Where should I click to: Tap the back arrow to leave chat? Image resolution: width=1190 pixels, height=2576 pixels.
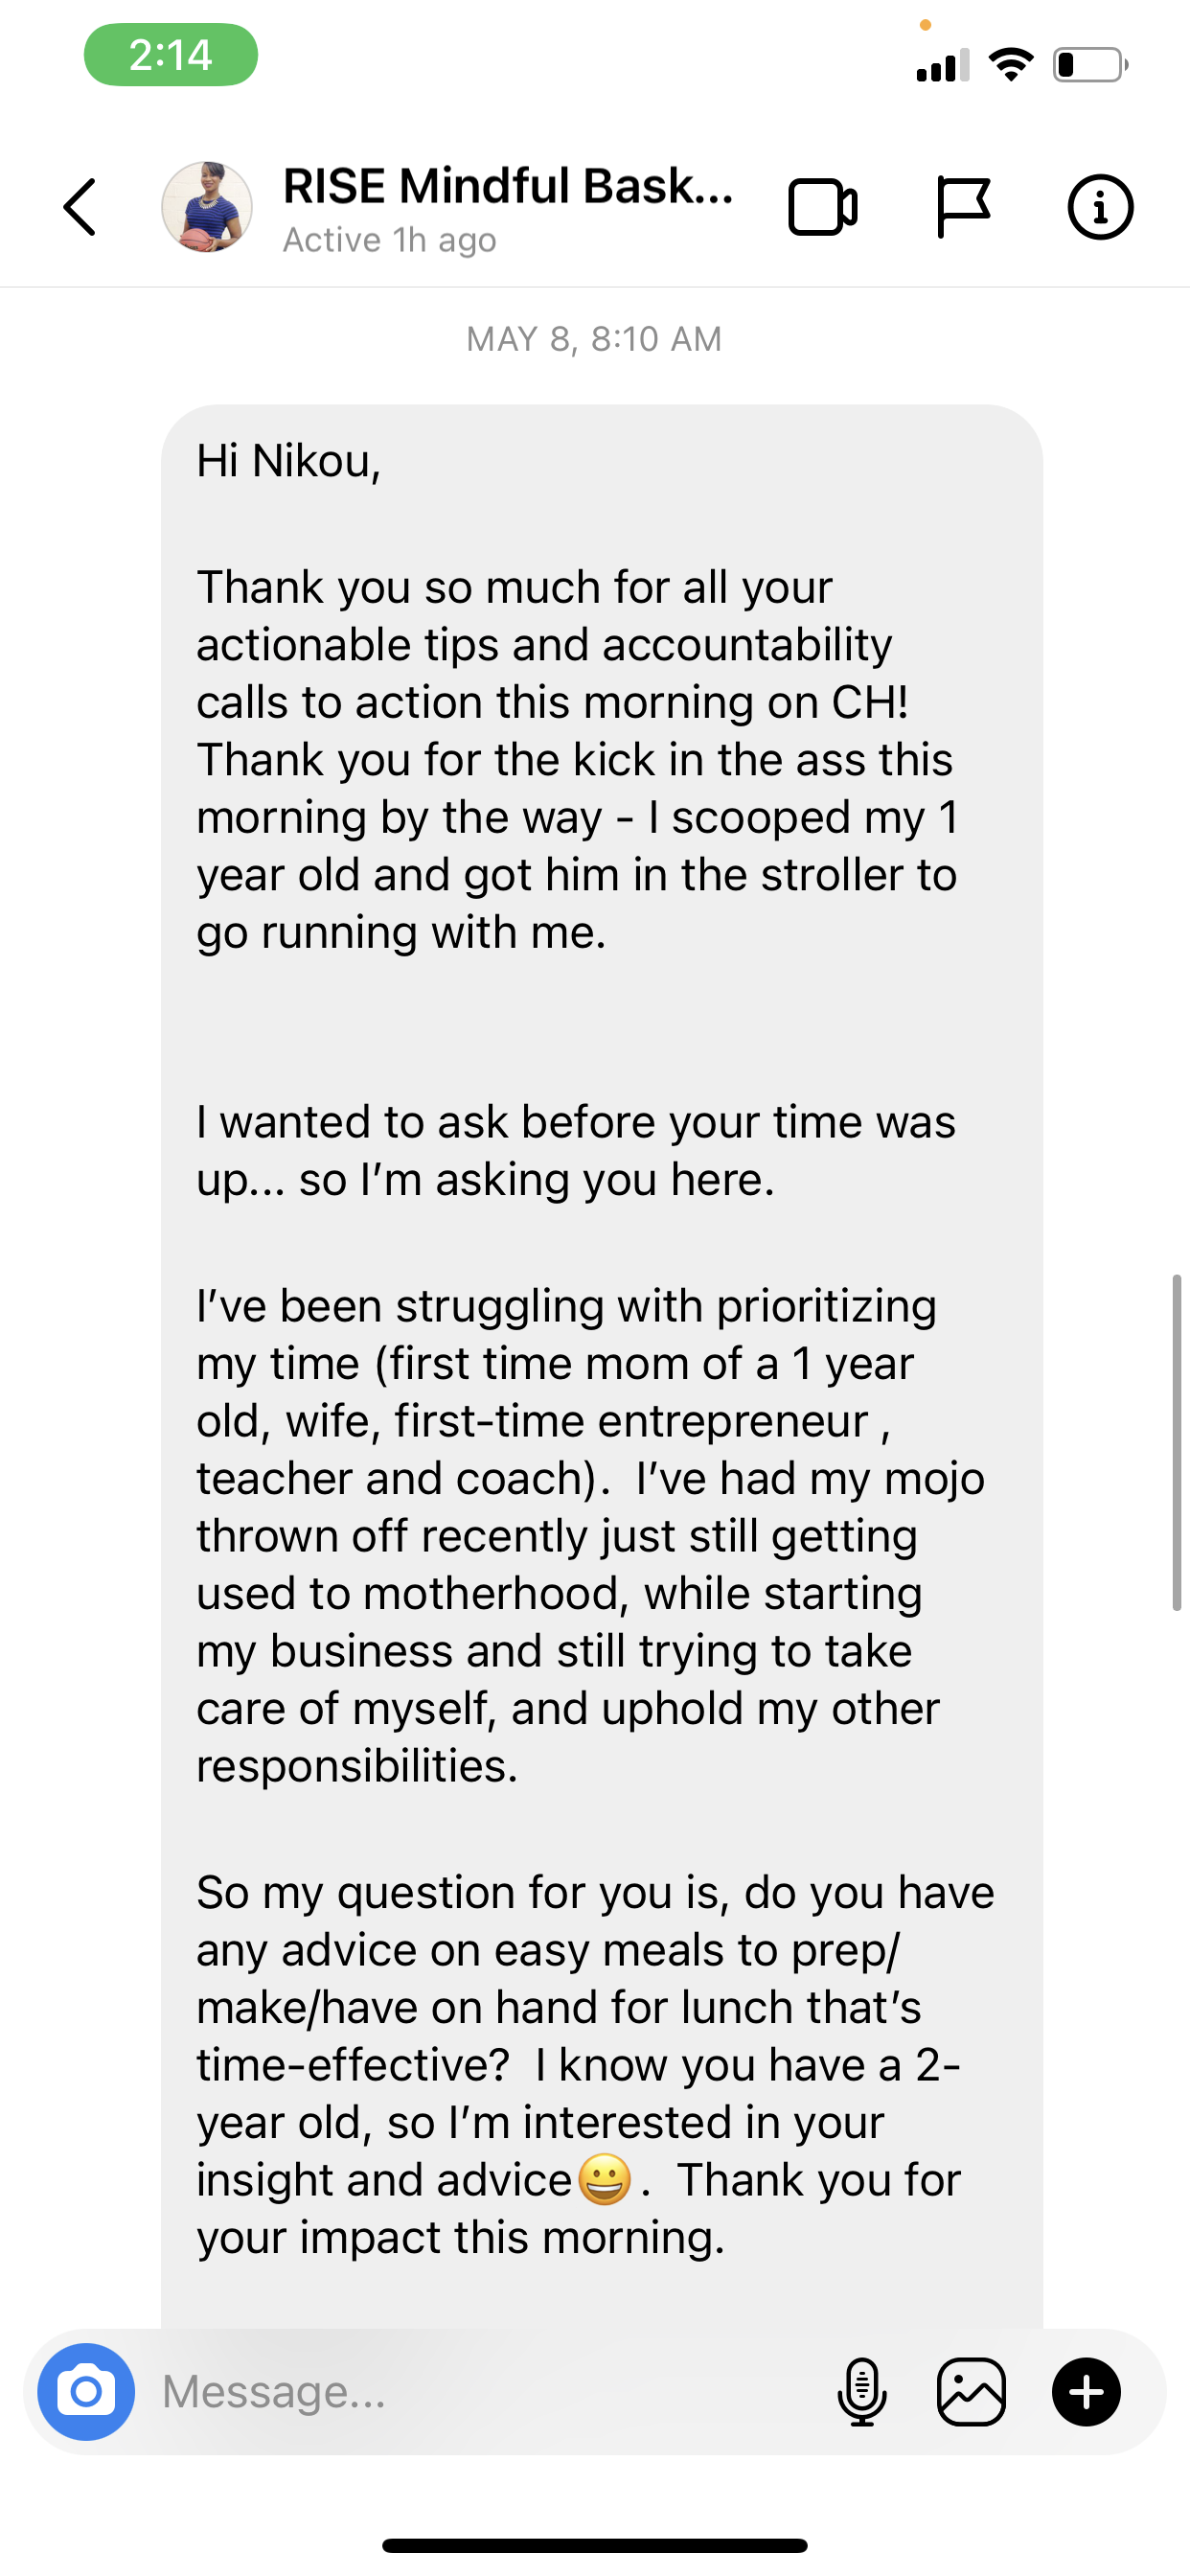coord(80,207)
